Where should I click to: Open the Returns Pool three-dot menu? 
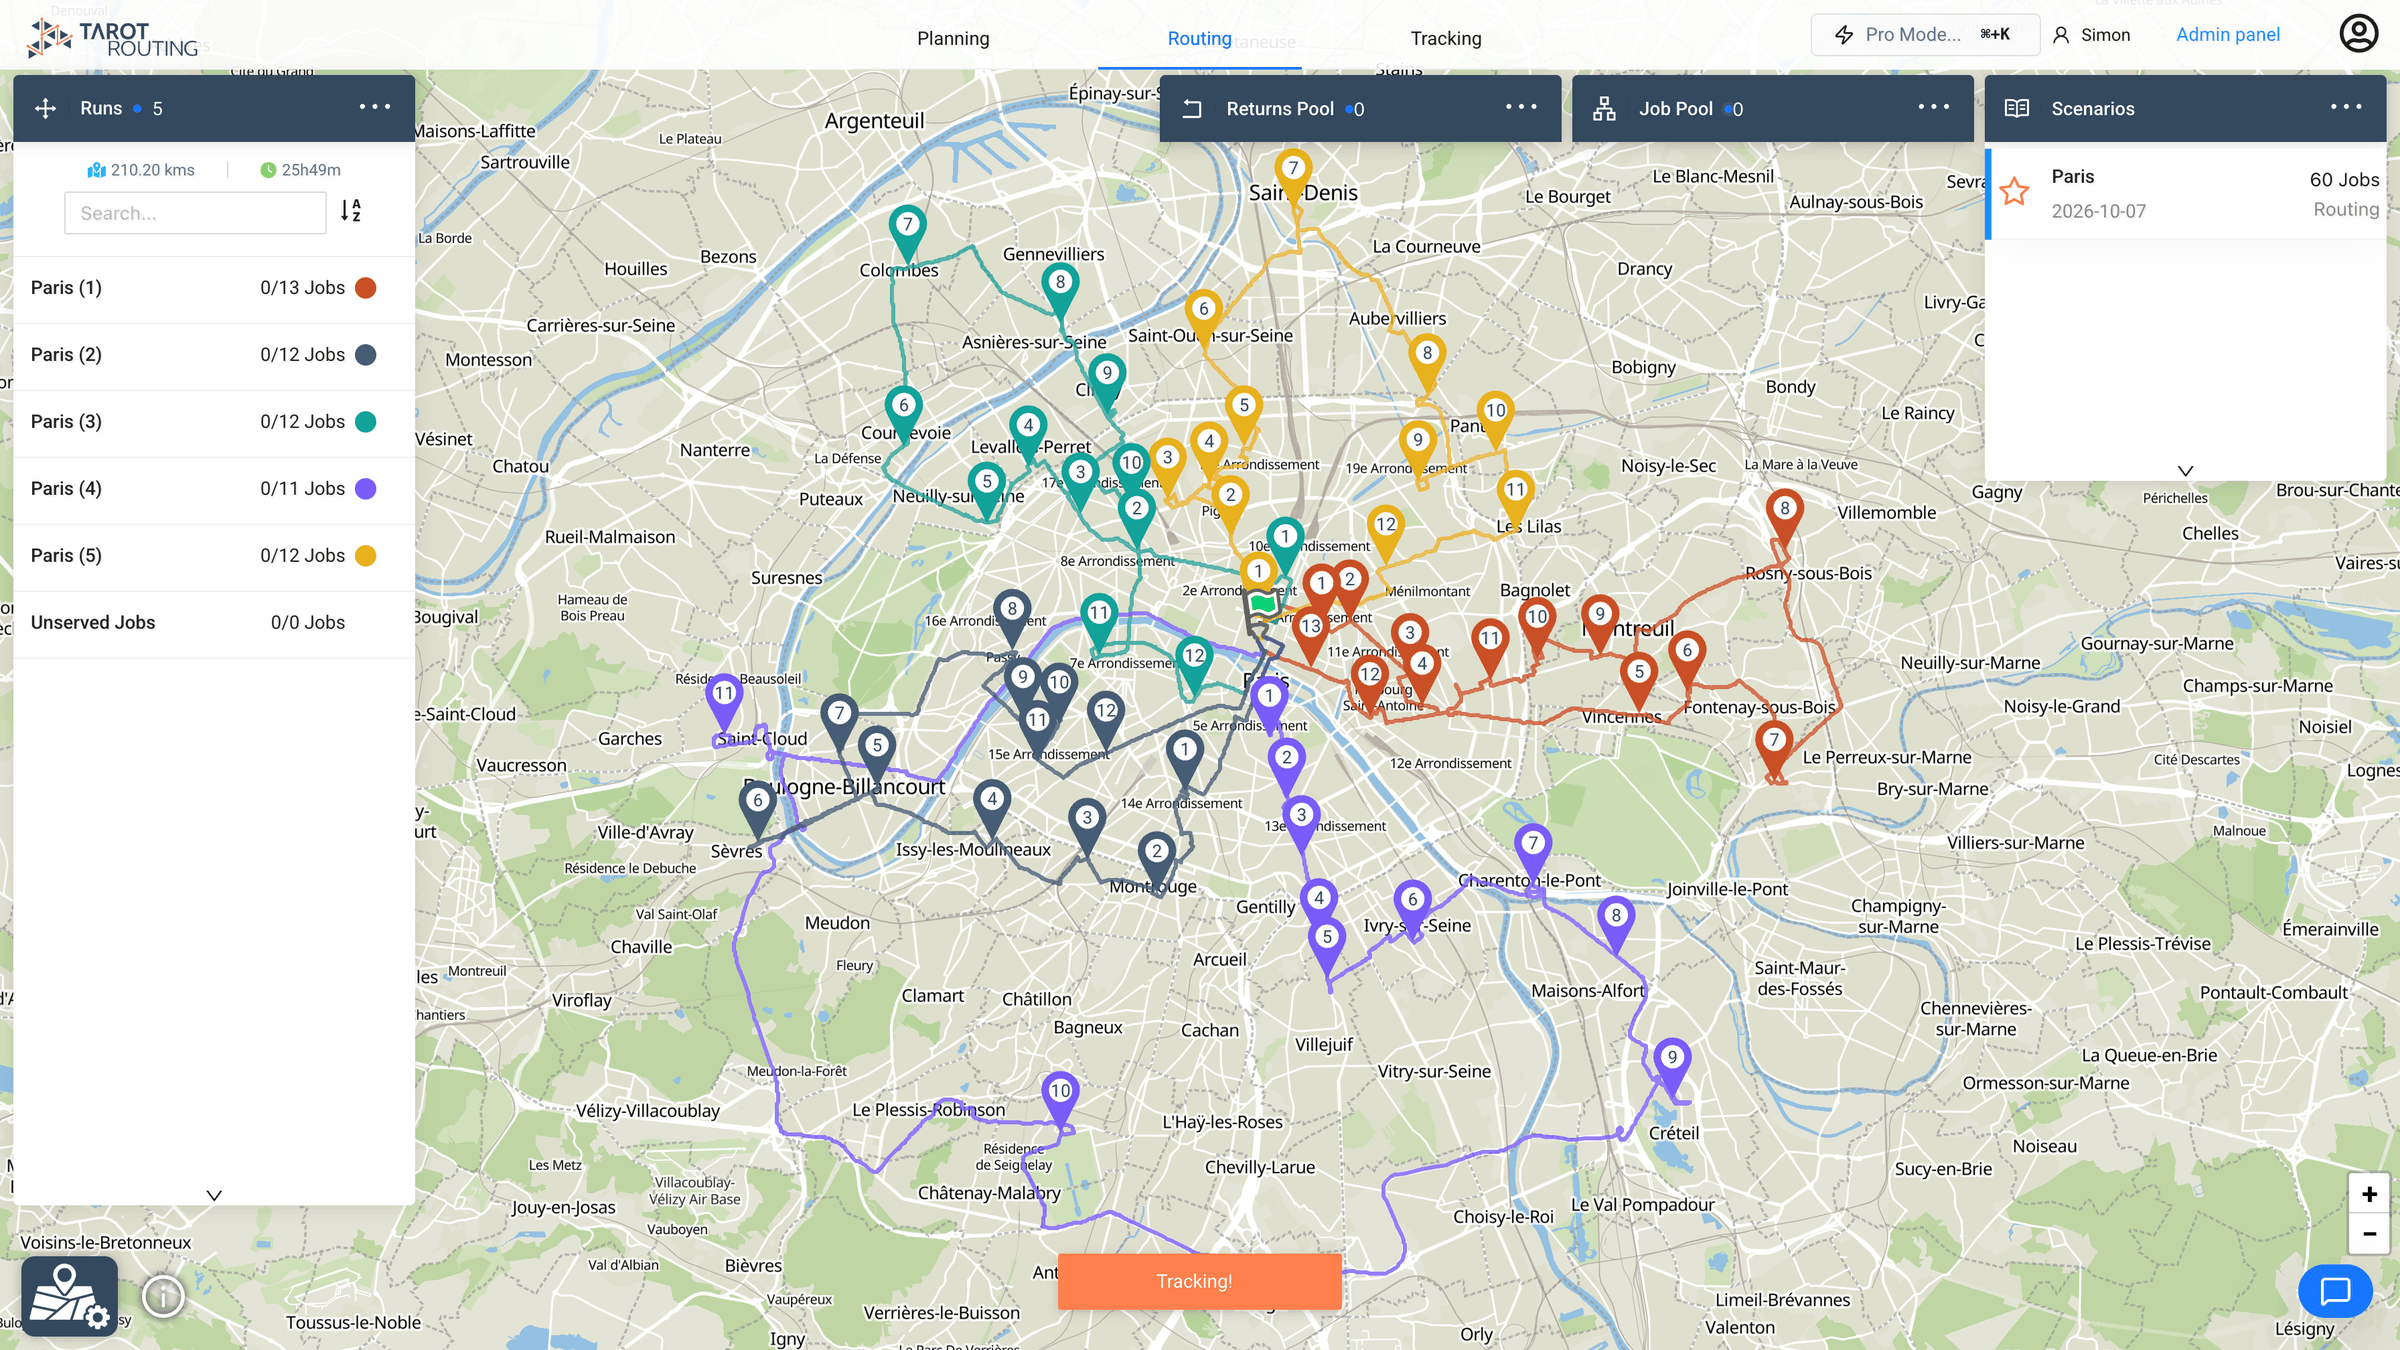[x=1521, y=107]
